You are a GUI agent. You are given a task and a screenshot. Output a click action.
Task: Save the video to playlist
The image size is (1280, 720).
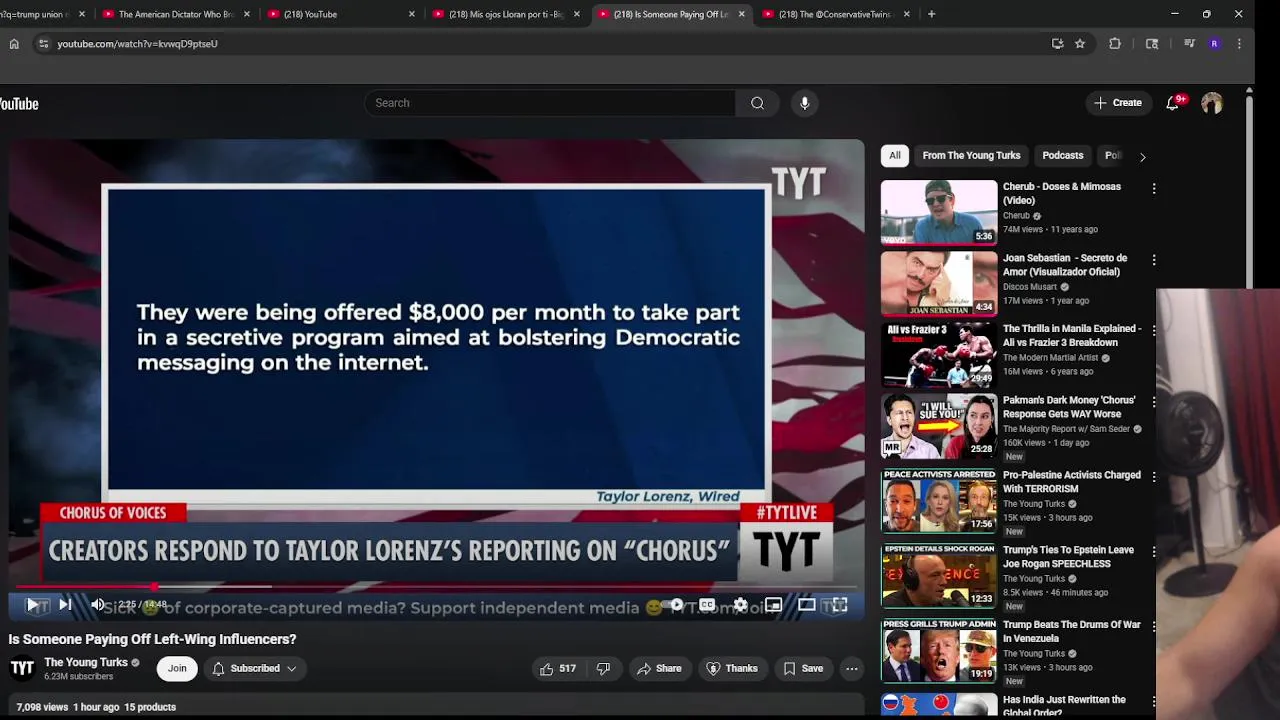803,668
